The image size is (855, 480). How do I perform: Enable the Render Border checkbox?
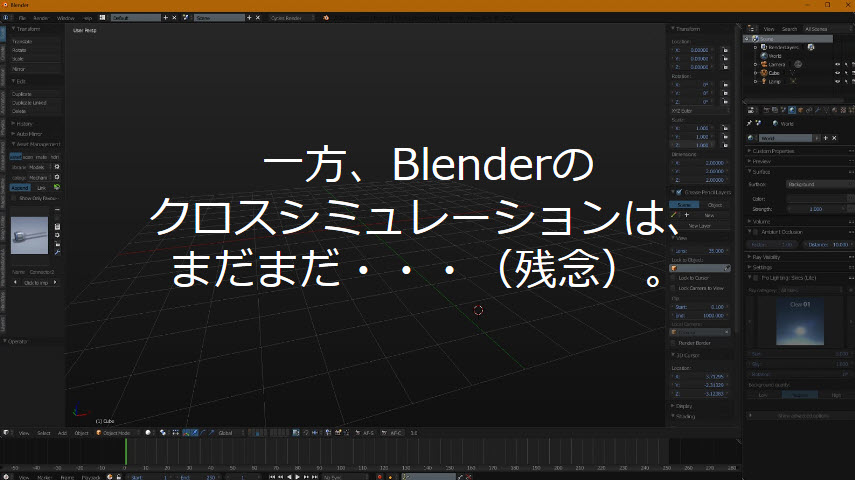(x=673, y=343)
